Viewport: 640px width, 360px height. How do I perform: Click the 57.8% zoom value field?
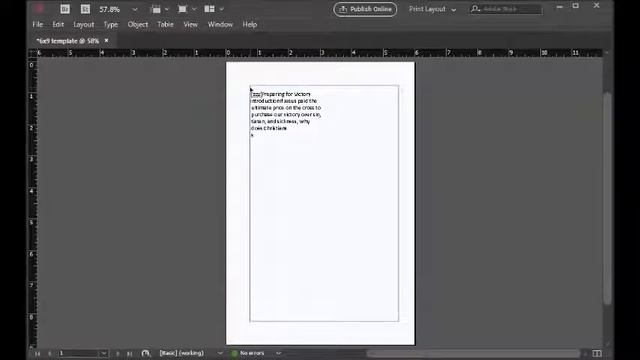[110, 9]
